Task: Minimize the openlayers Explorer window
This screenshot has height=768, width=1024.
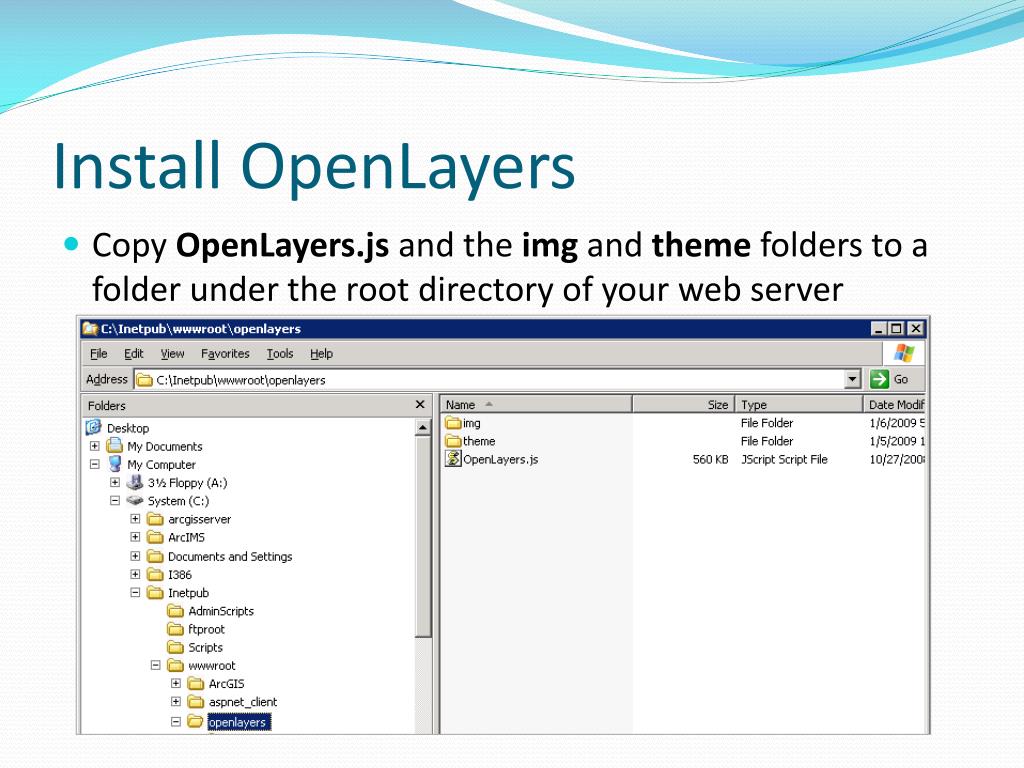Action: [x=879, y=328]
